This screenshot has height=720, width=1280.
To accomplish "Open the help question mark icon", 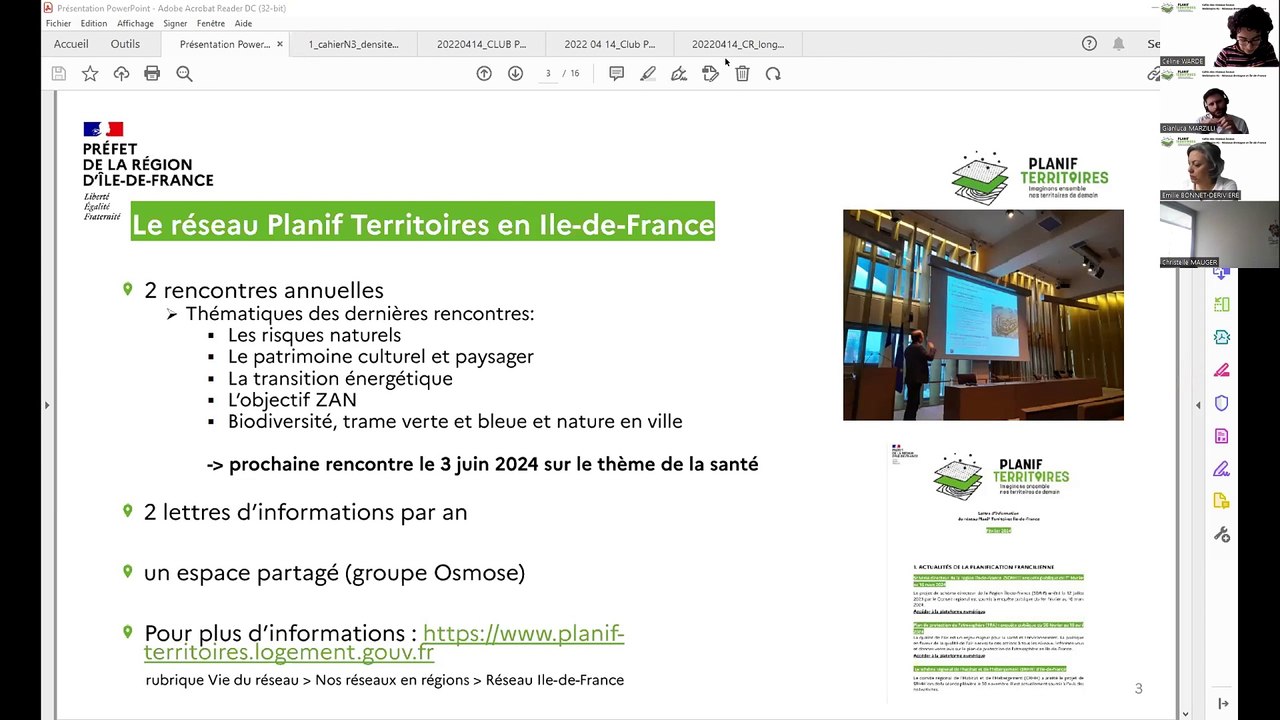I will (1090, 44).
